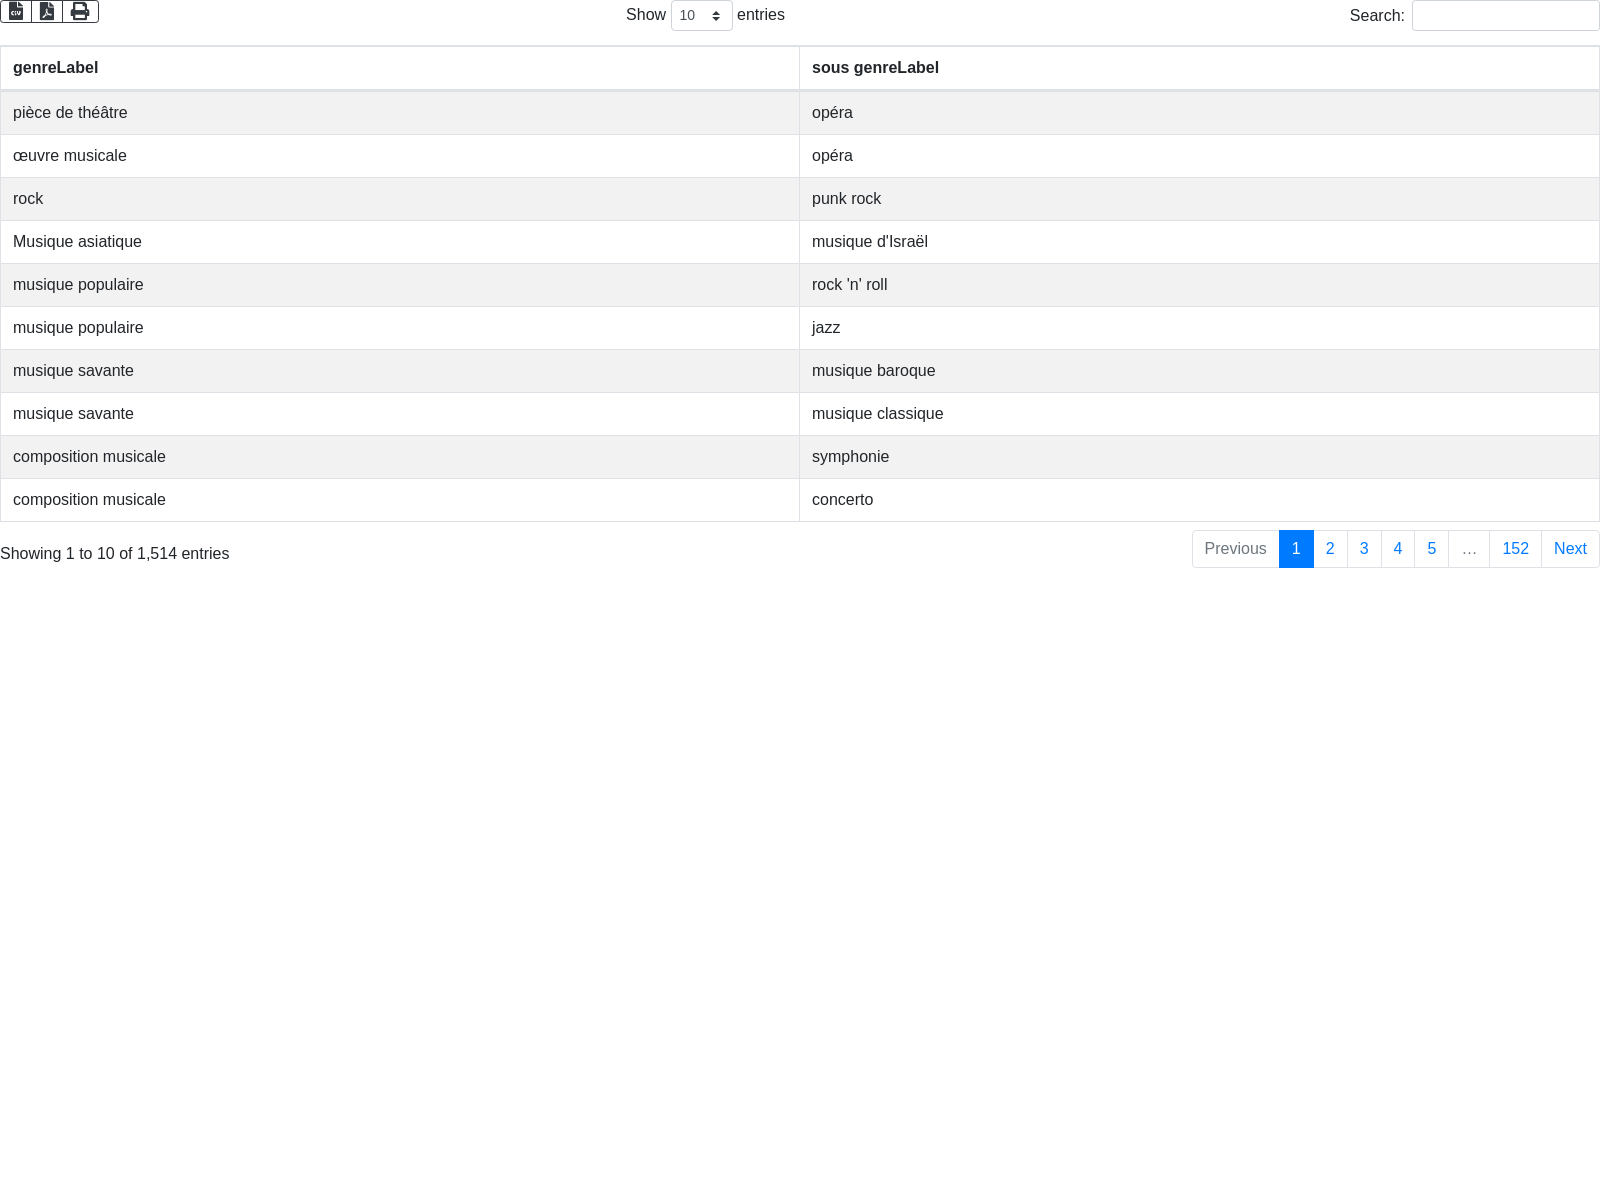Navigate to page 5

1432,549
